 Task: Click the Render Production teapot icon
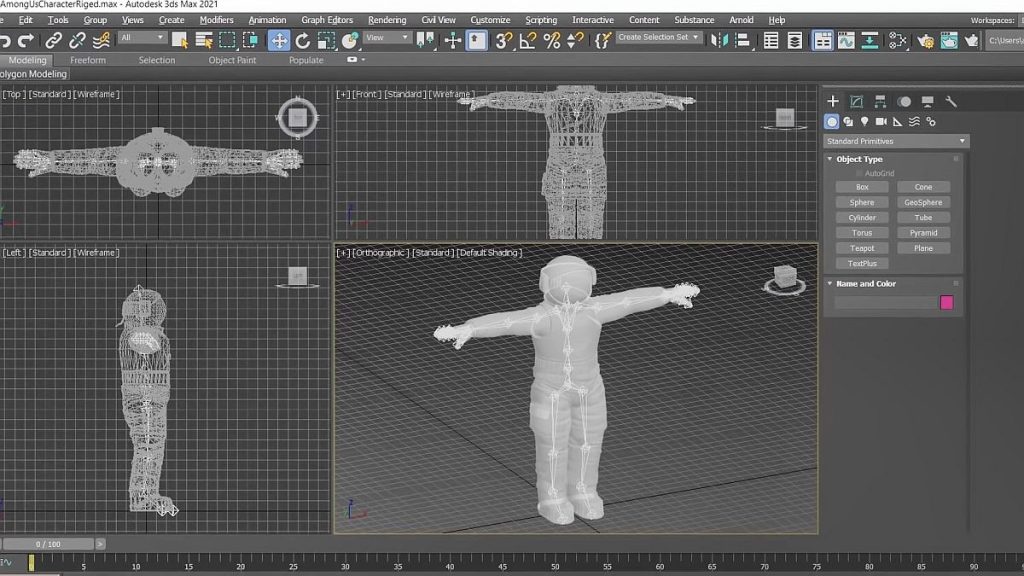coord(972,41)
